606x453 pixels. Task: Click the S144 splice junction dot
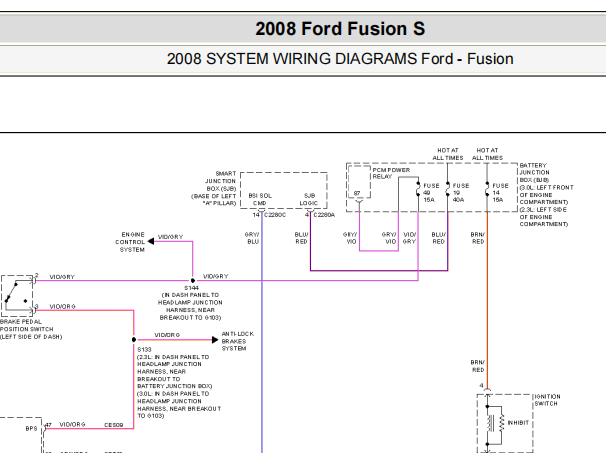point(192,281)
